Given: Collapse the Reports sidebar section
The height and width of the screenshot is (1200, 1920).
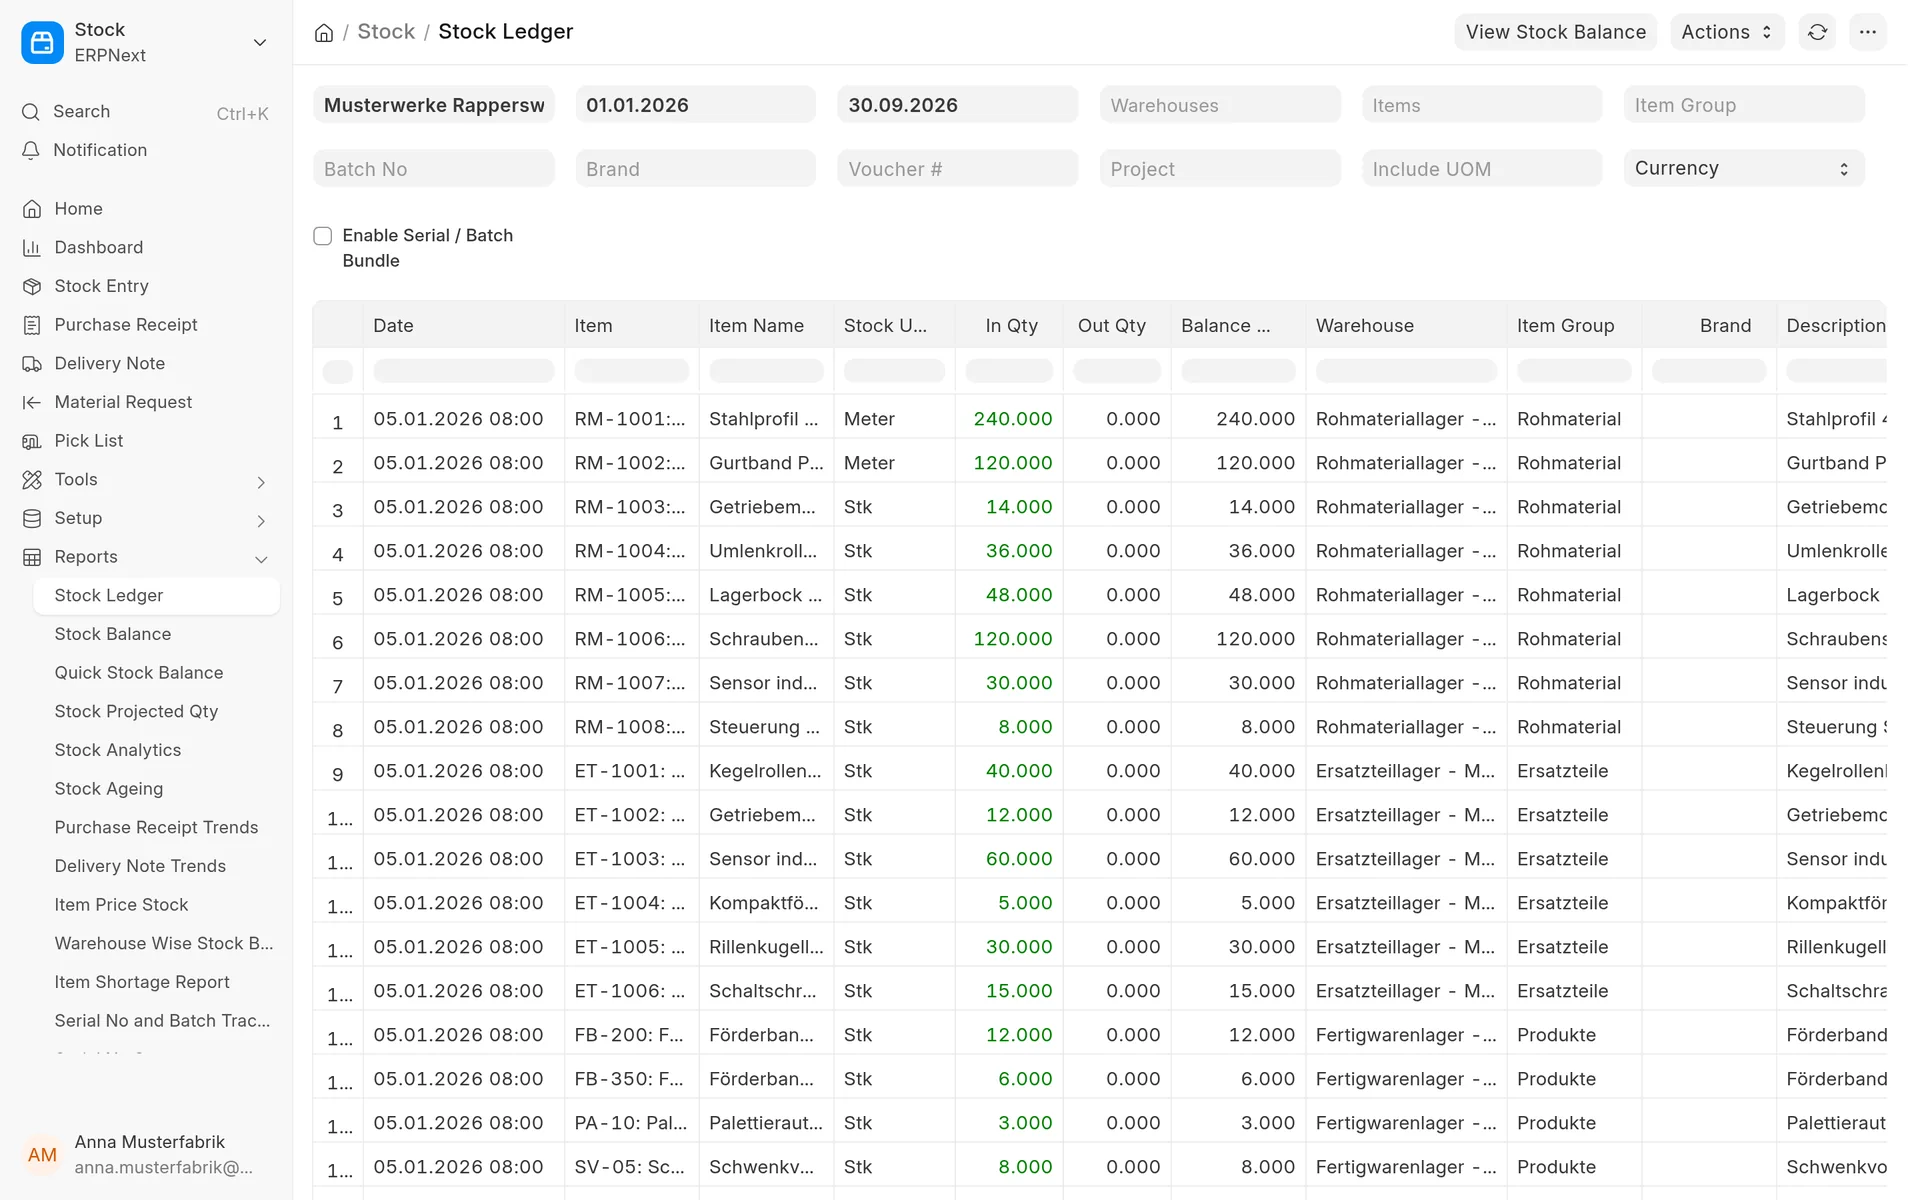Looking at the screenshot, I should point(261,559).
